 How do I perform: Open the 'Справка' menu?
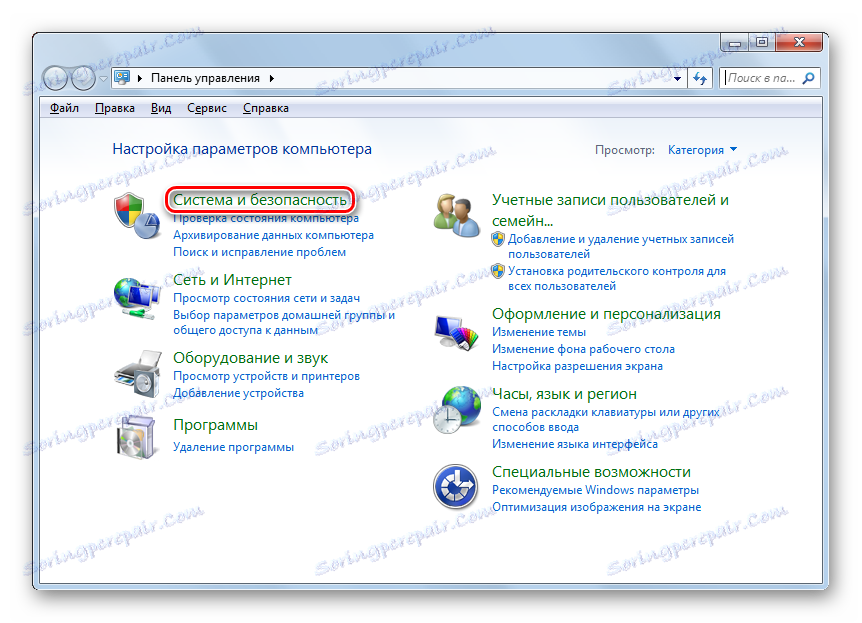(x=266, y=108)
